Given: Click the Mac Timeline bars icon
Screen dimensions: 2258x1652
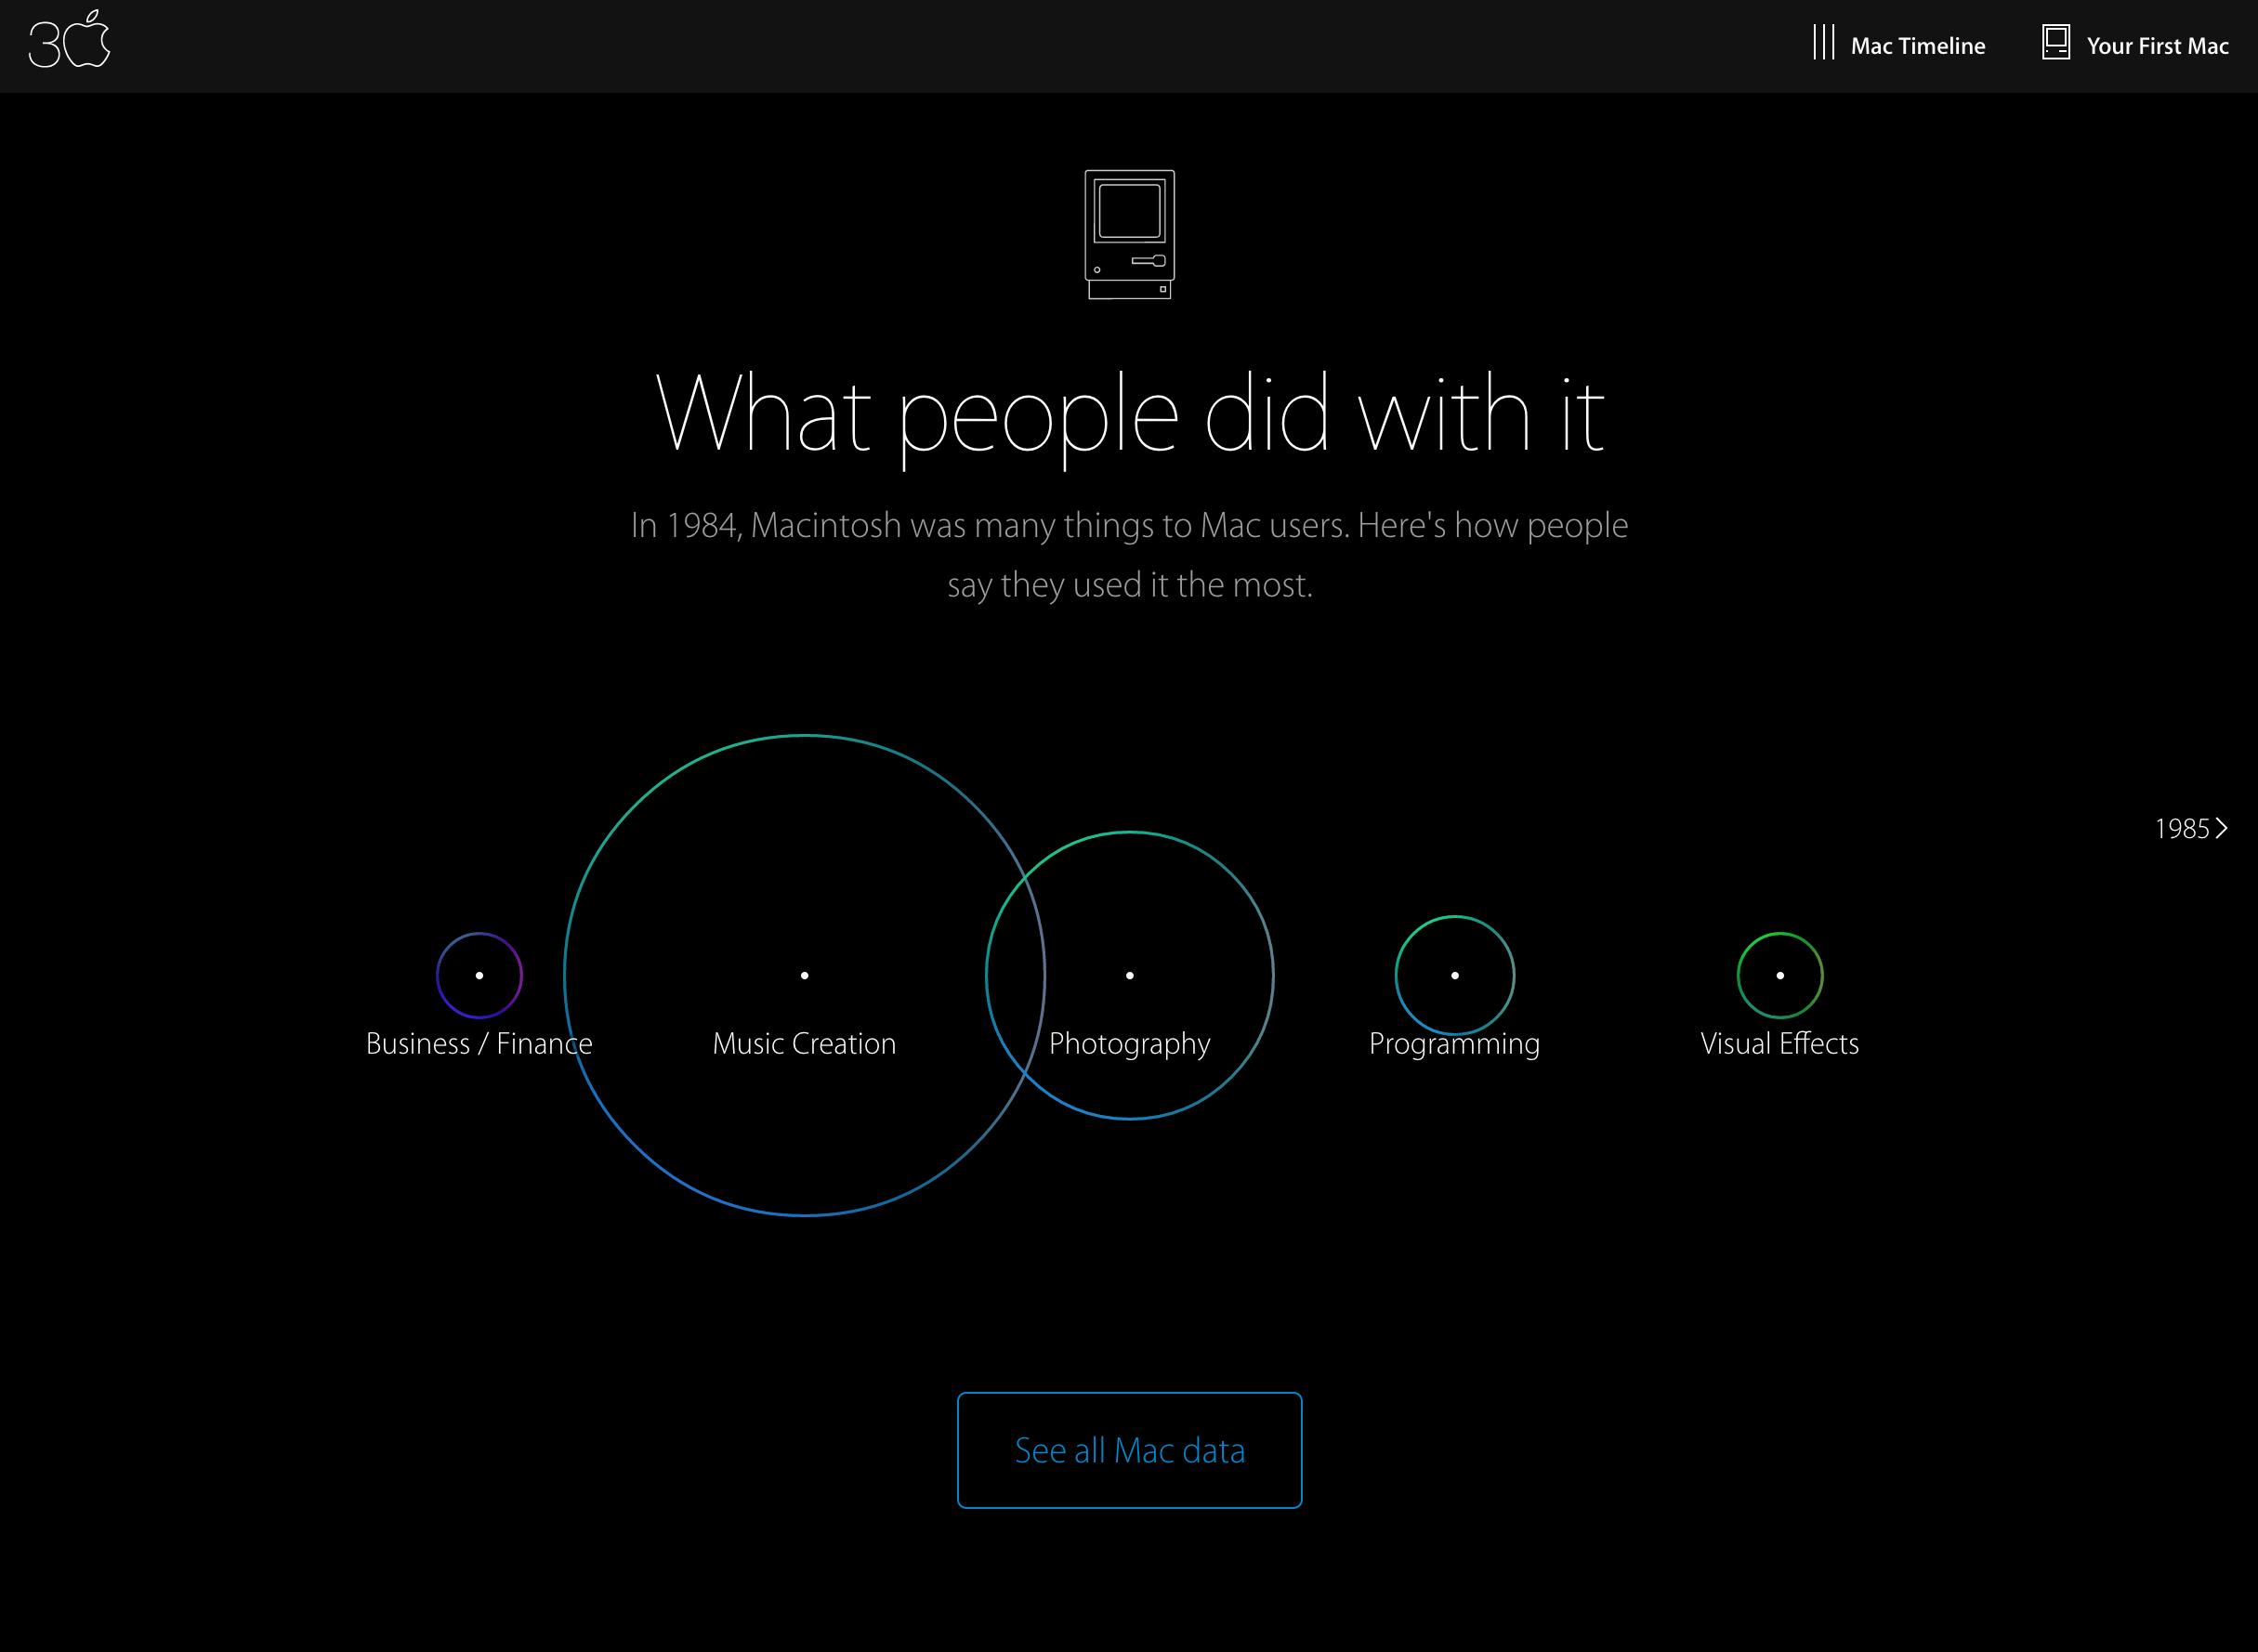Looking at the screenshot, I should point(1823,43).
